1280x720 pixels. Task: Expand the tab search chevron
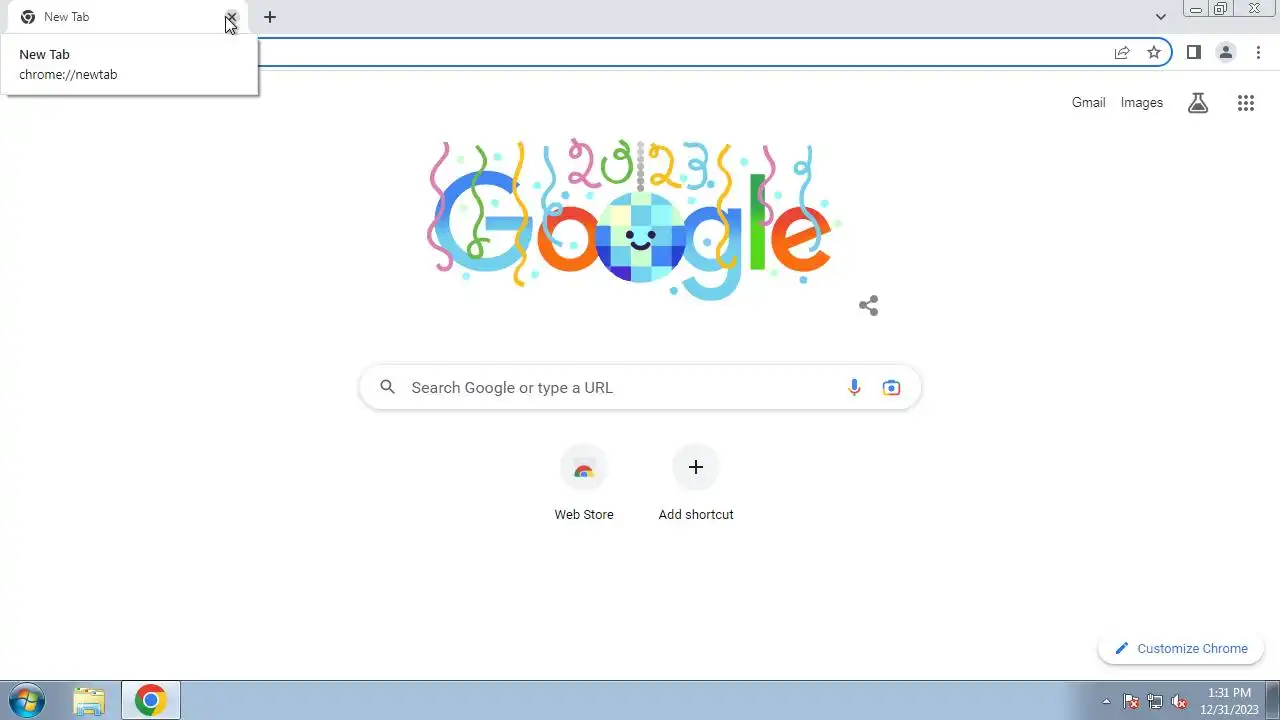click(x=1160, y=17)
